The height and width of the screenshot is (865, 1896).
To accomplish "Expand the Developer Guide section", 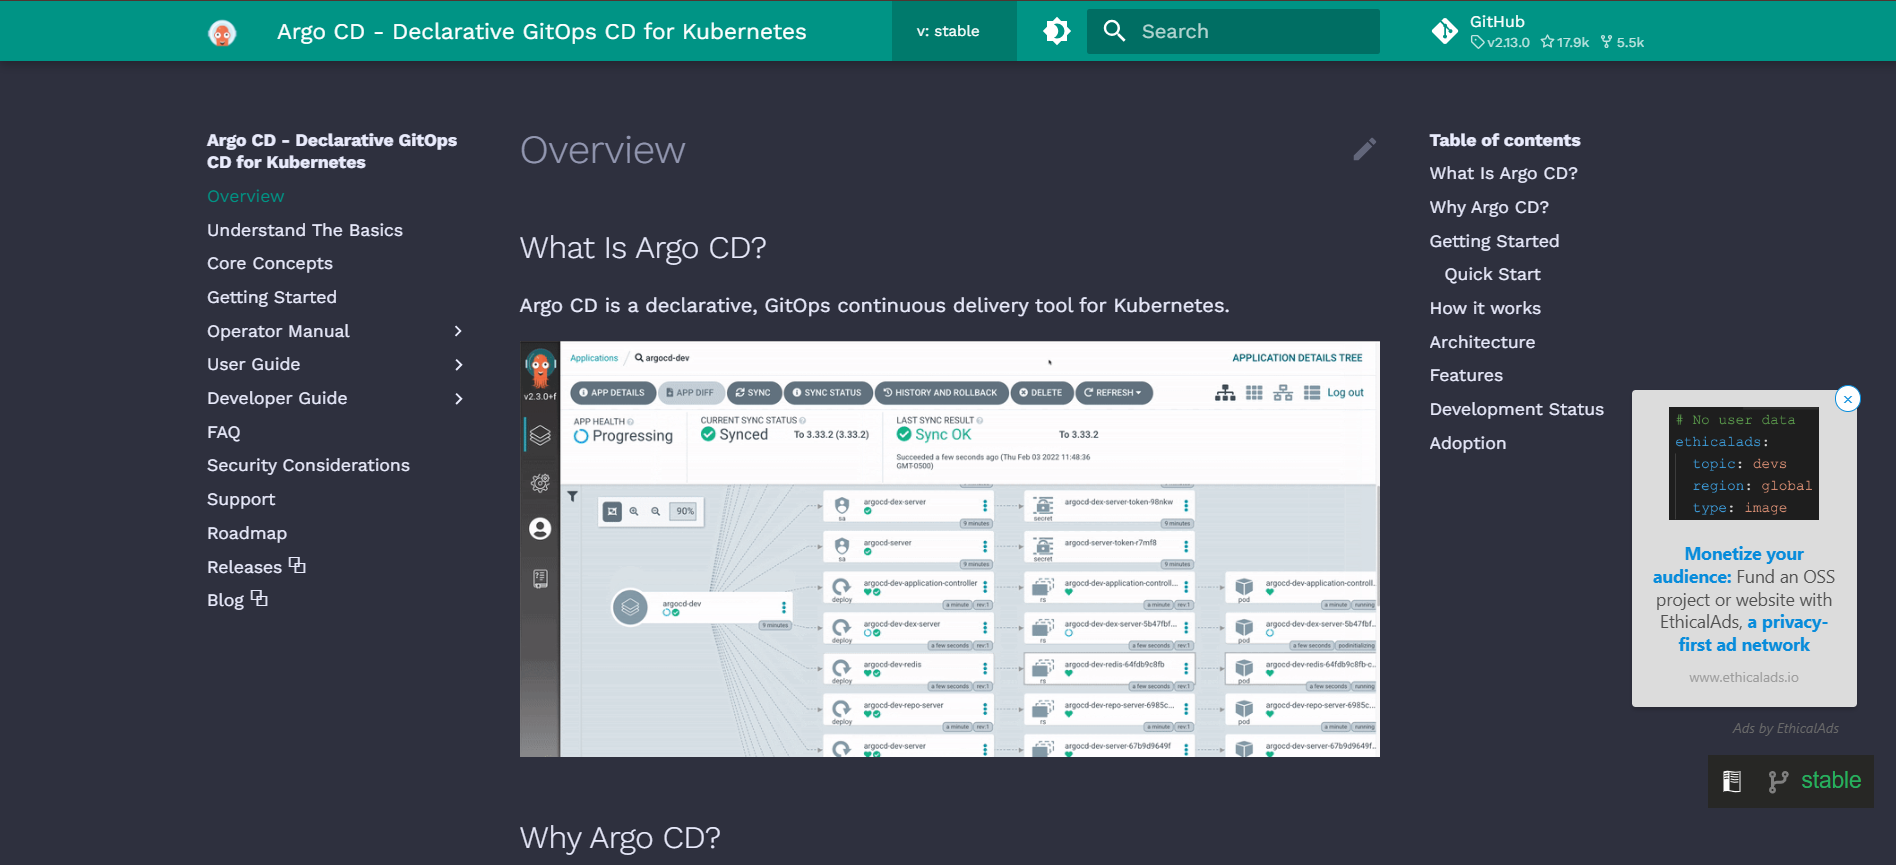I will [x=458, y=399].
